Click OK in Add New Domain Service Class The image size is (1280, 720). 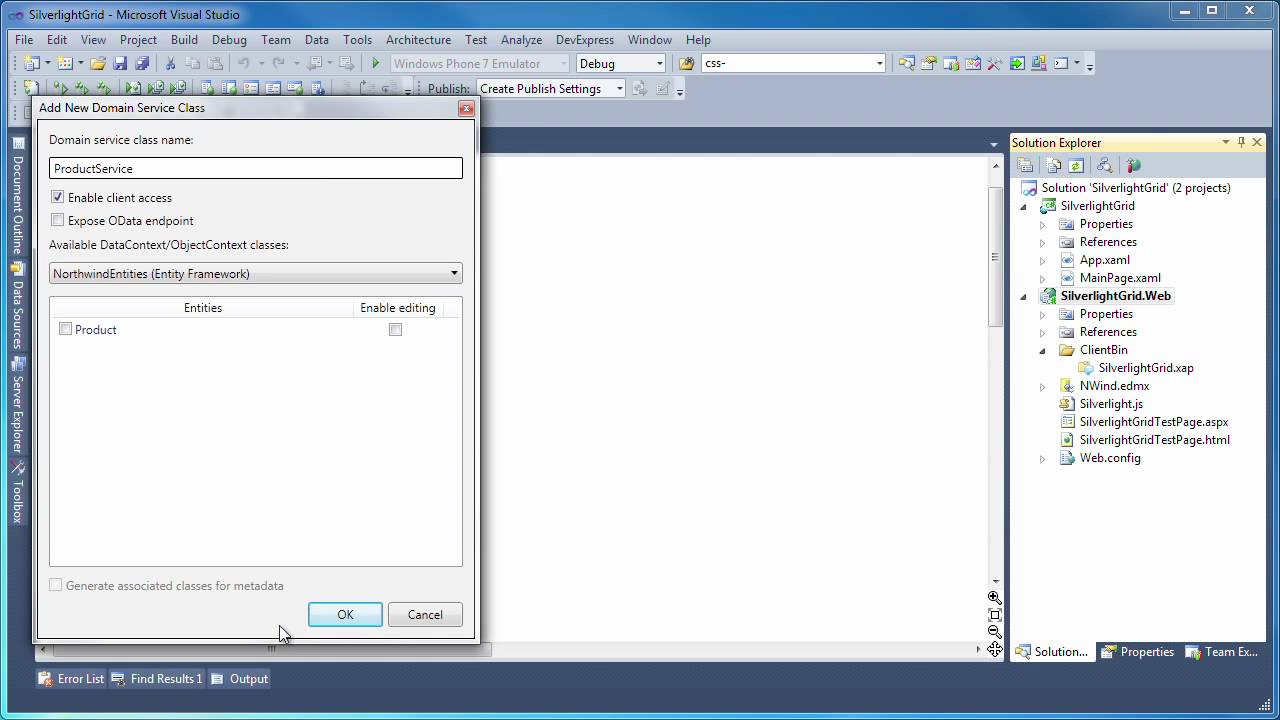pos(345,614)
